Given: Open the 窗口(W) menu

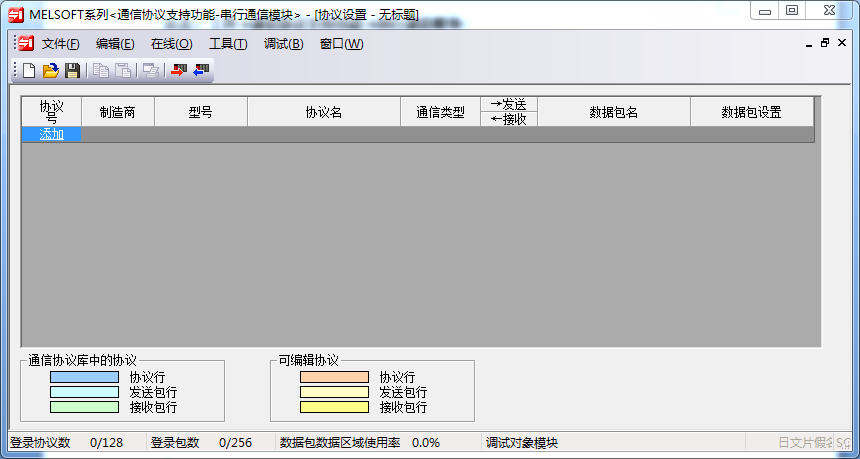Looking at the screenshot, I should (341, 44).
